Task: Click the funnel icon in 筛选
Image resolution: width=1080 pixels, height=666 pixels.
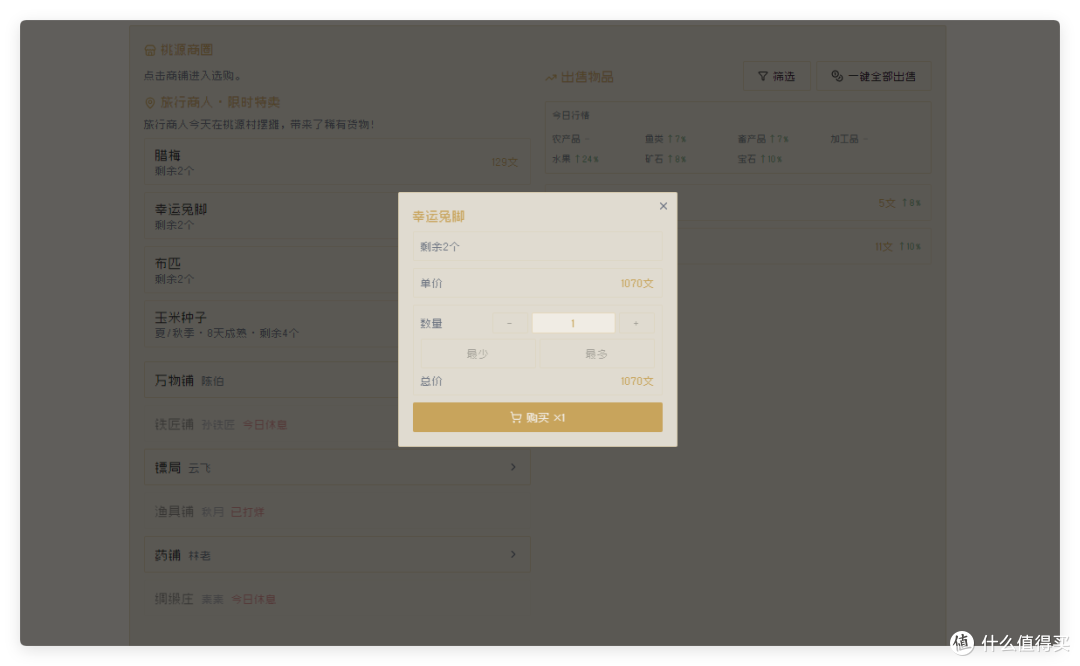Action: pyautogui.click(x=762, y=76)
